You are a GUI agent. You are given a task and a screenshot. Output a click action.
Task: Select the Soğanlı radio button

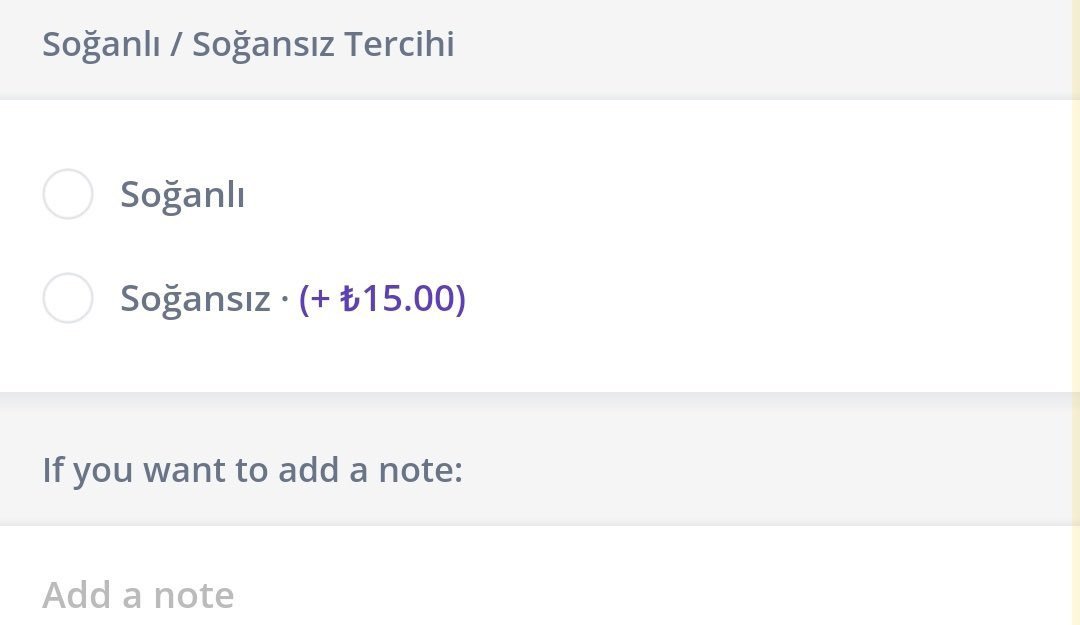[x=68, y=194]
